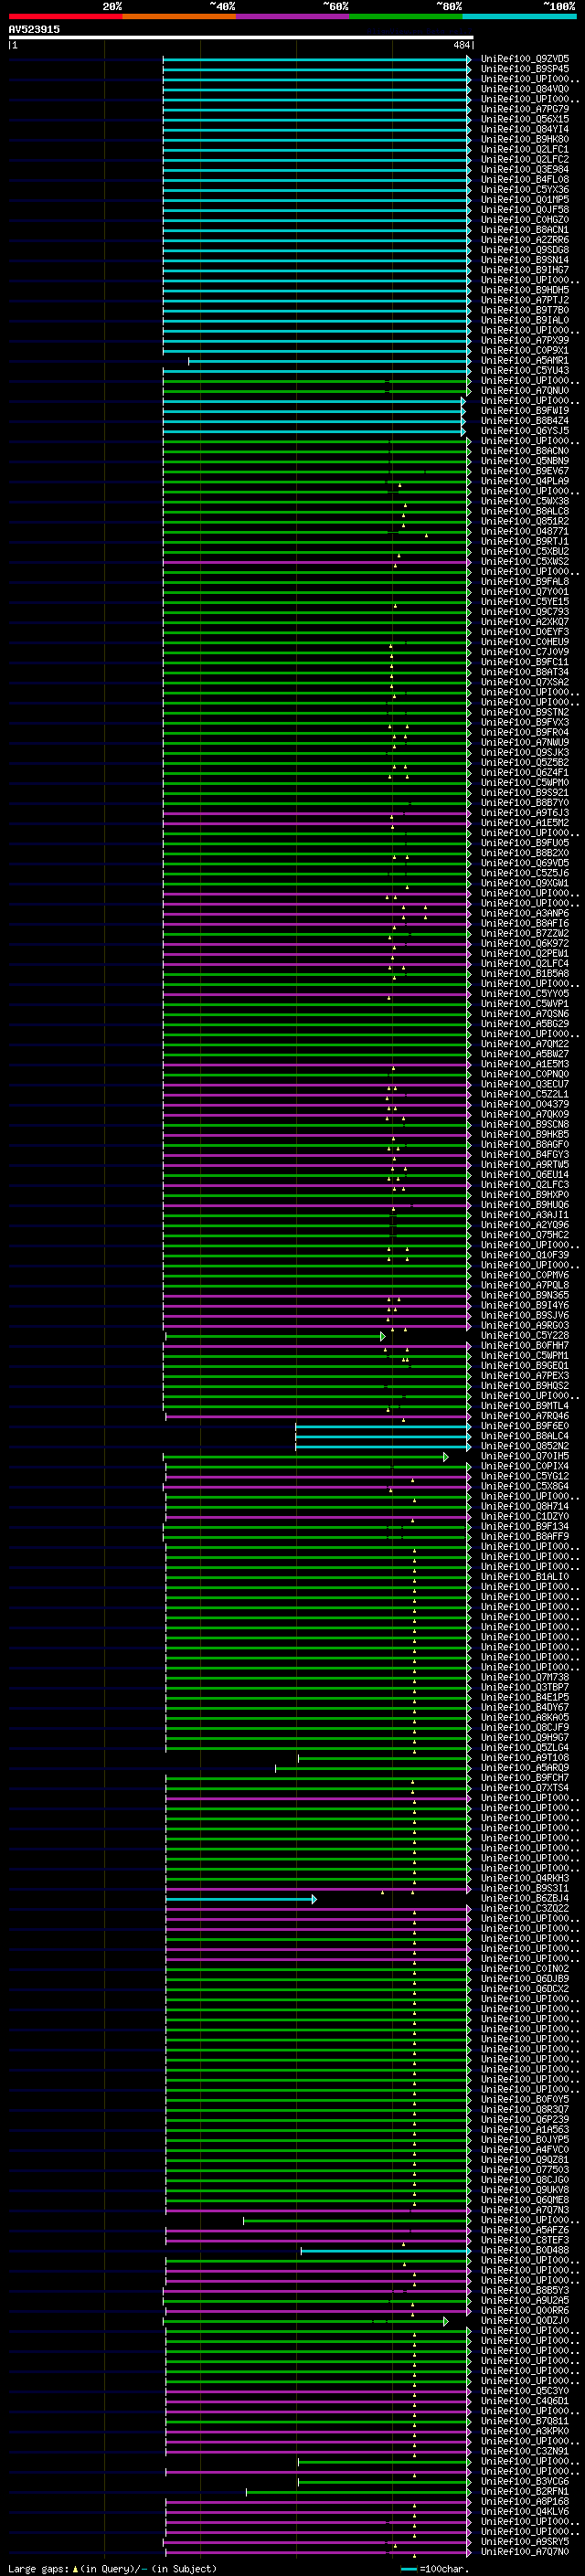The height and width of the screenshot is (2576, 585).
Task: Click hit UniRef100_C5YX36
Action: (524, 190)
